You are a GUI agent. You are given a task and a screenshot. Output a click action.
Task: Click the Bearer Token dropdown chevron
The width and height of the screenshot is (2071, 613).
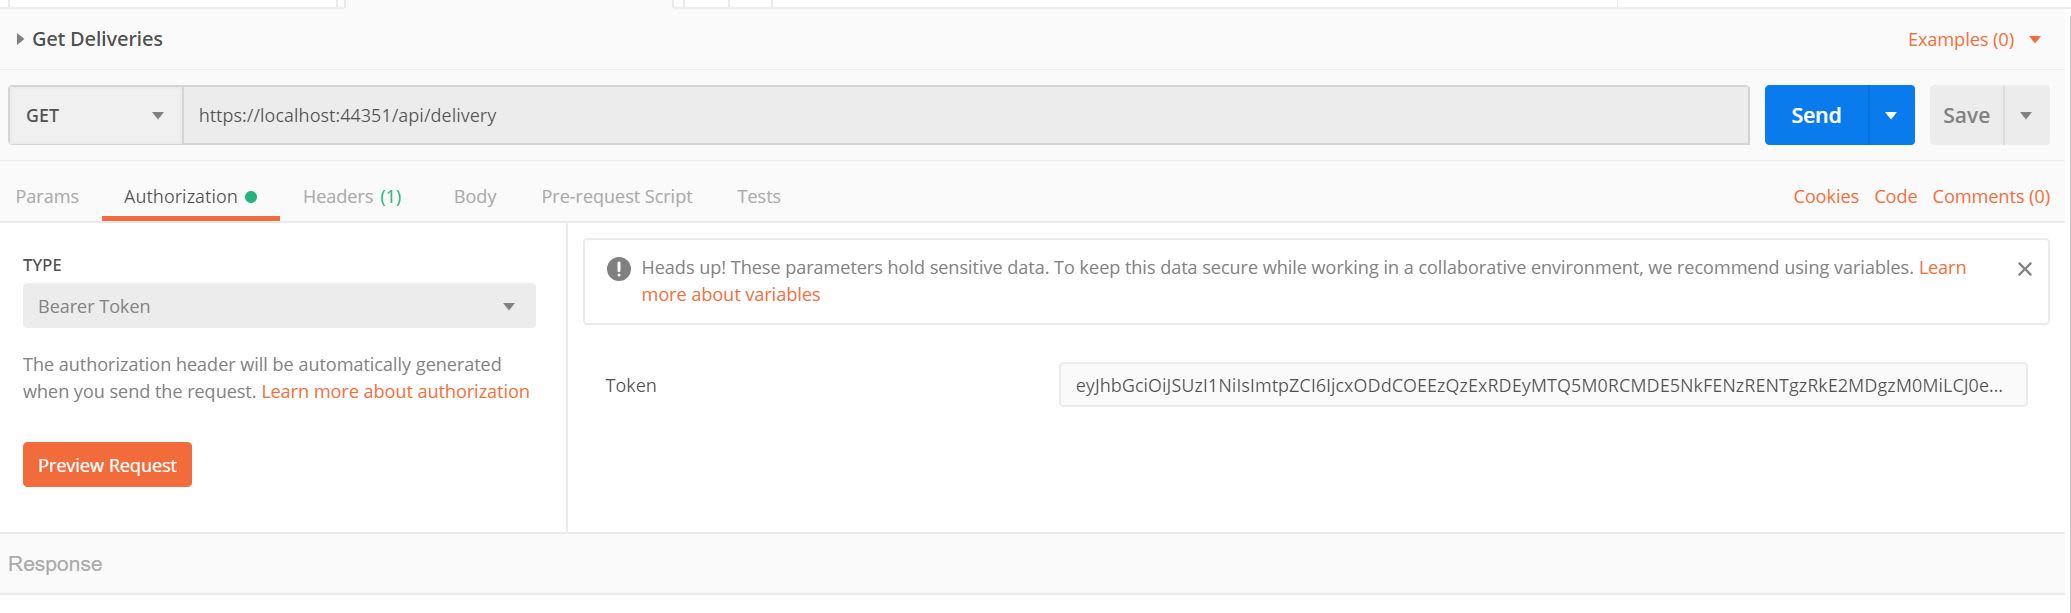[x=510, y=305]
